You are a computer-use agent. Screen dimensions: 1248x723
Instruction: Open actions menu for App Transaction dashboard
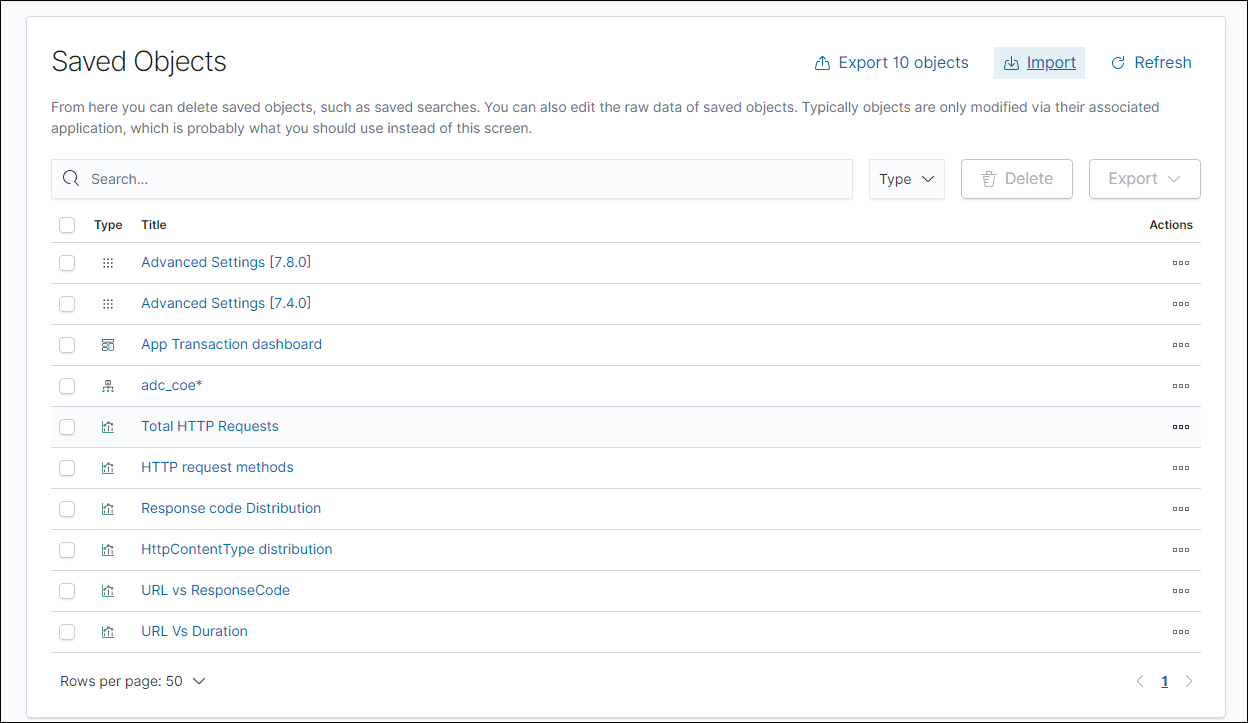pyautogui.click(x=1180, y=345)
